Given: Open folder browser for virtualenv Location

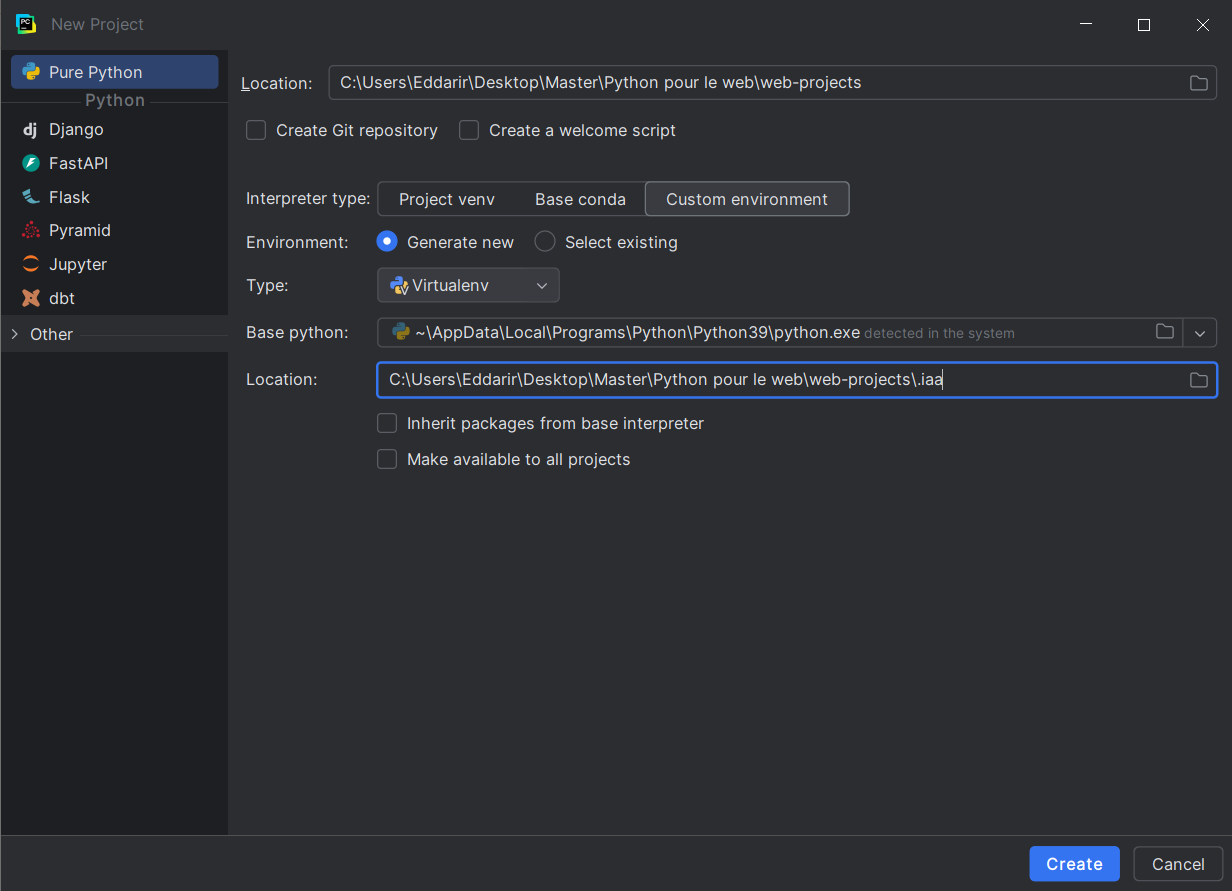Looking at the screenshot, I should click(1198, 380).
